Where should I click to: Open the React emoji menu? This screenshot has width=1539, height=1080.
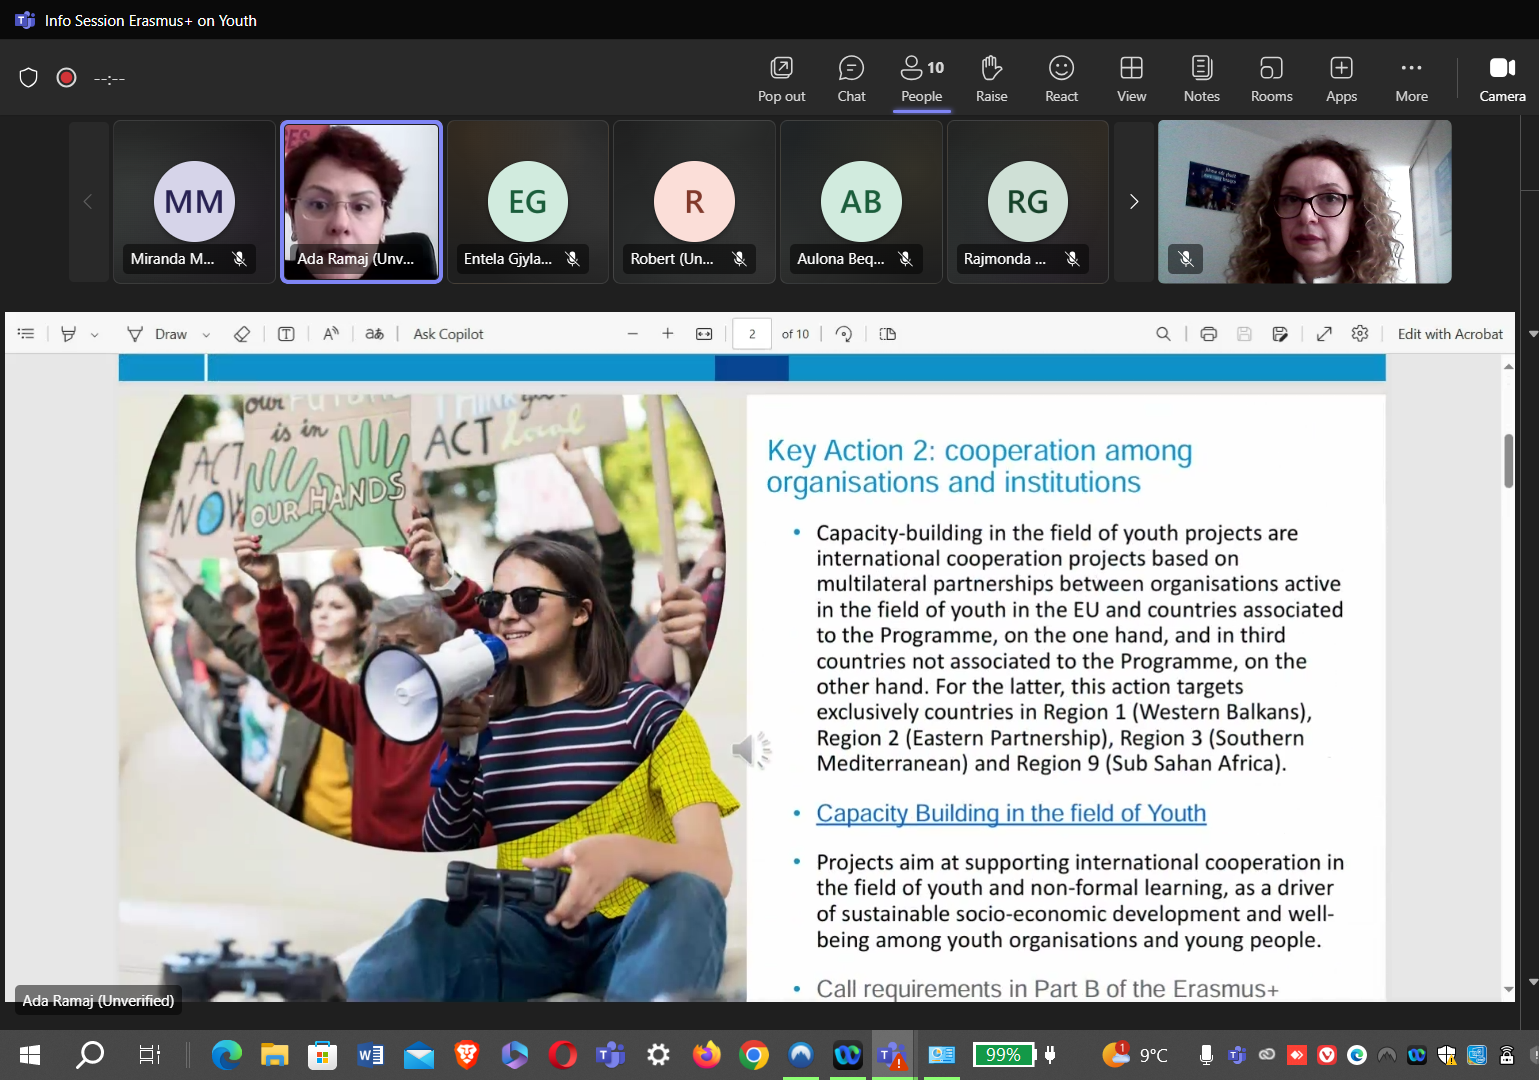coord(1061,79)
